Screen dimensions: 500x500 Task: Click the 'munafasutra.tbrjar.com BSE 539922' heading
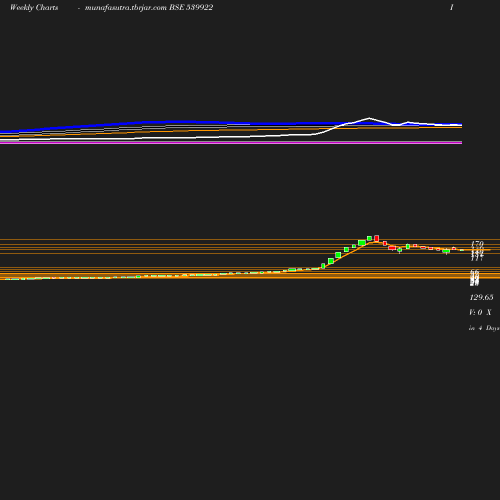(x=149, y=7)
